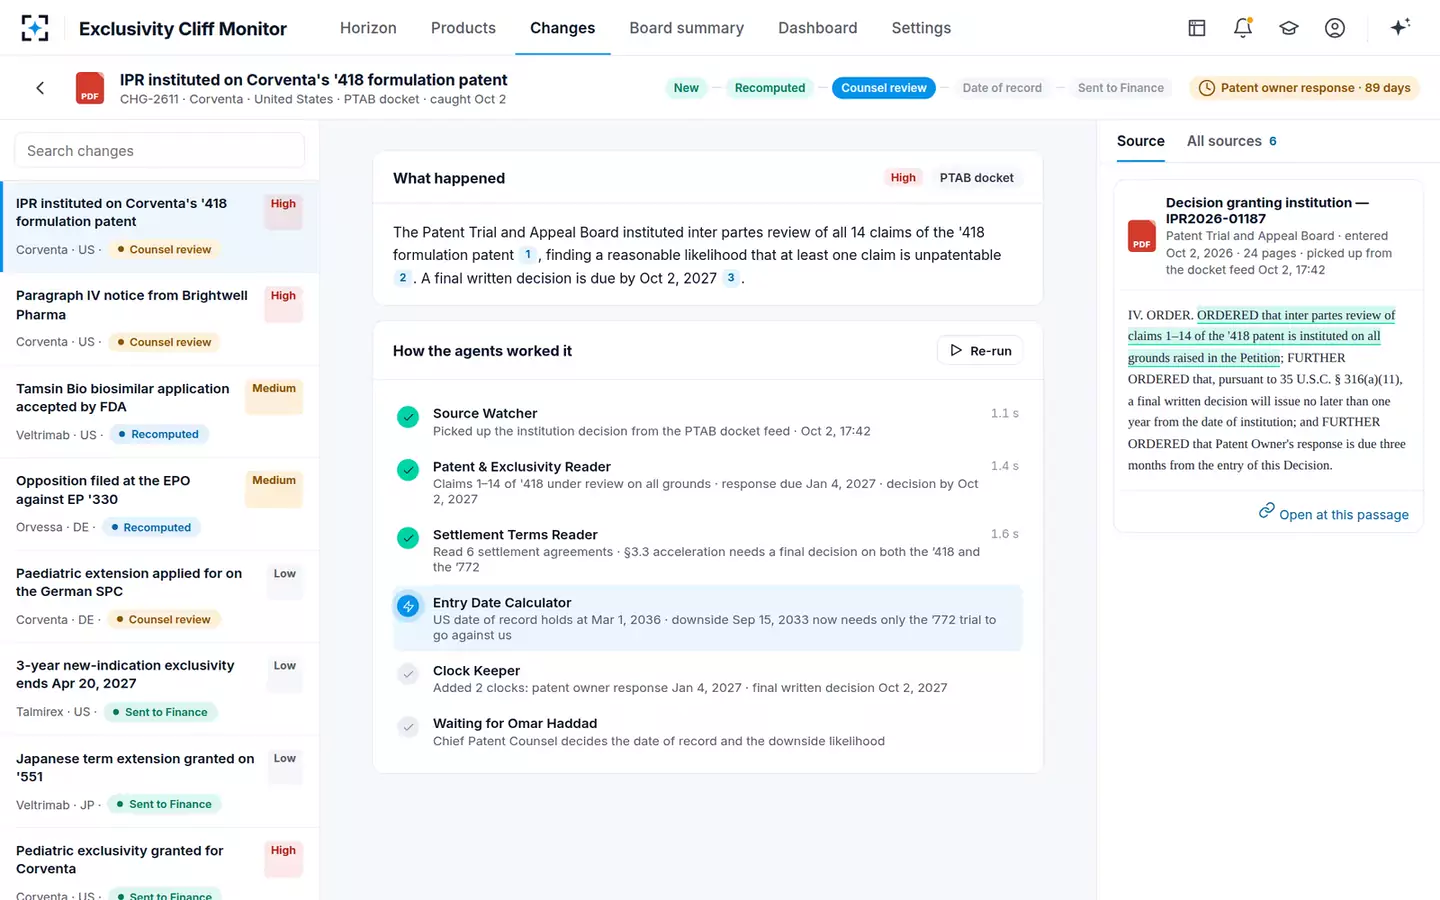Select Paediatric extension for German SPC
The height and width of the screenshot is (900, 1440).
160,596
